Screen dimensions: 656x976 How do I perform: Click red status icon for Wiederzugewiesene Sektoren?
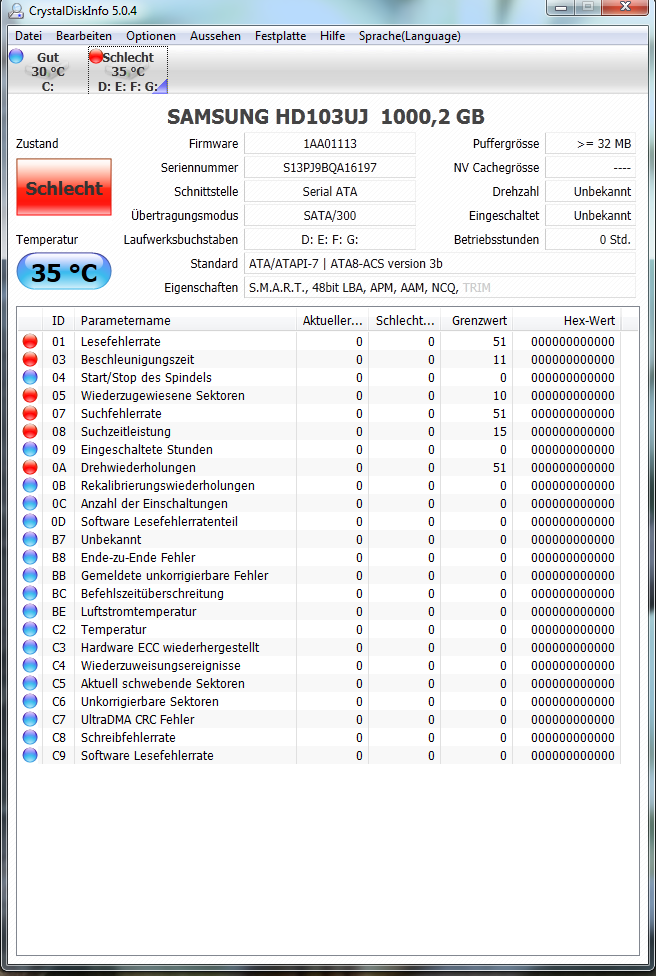tap(30, 395)
